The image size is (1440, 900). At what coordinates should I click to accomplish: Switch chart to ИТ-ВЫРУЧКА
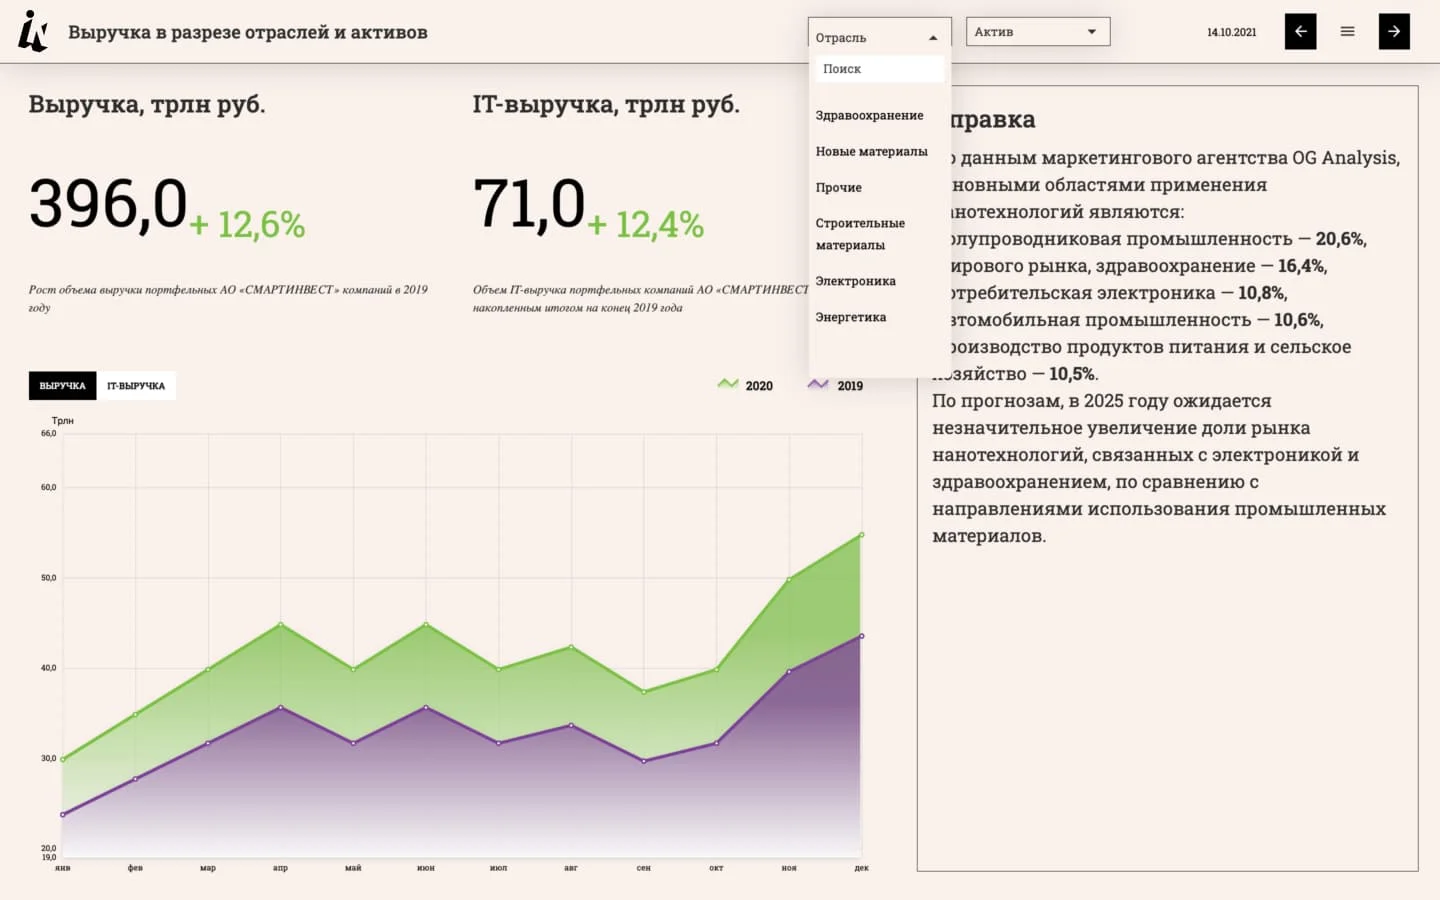pos(136,386)
